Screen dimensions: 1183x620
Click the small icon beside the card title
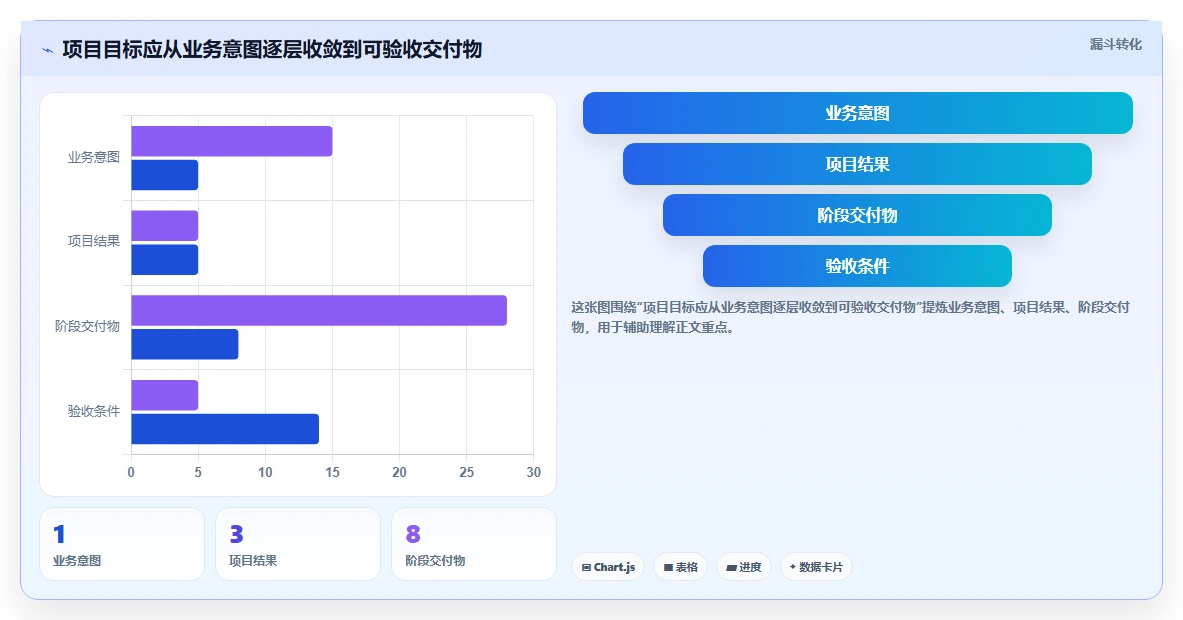pos(48,51)
